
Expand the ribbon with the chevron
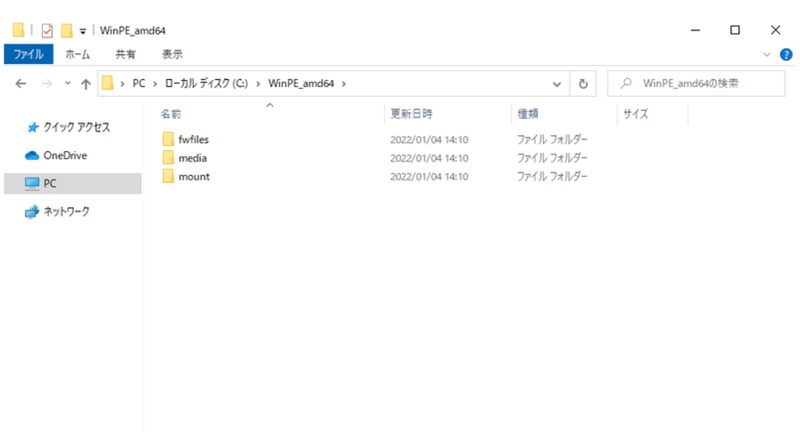point(766,55)
